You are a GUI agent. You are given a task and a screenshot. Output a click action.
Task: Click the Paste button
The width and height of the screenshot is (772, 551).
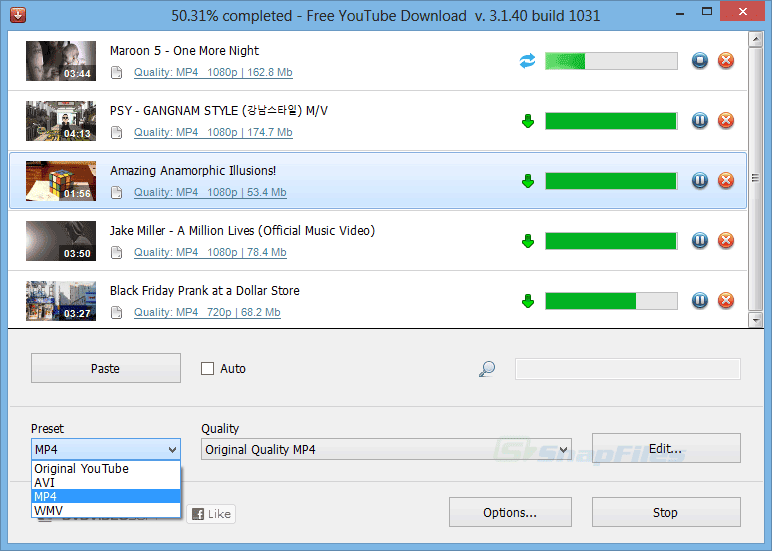click(106, 368)
